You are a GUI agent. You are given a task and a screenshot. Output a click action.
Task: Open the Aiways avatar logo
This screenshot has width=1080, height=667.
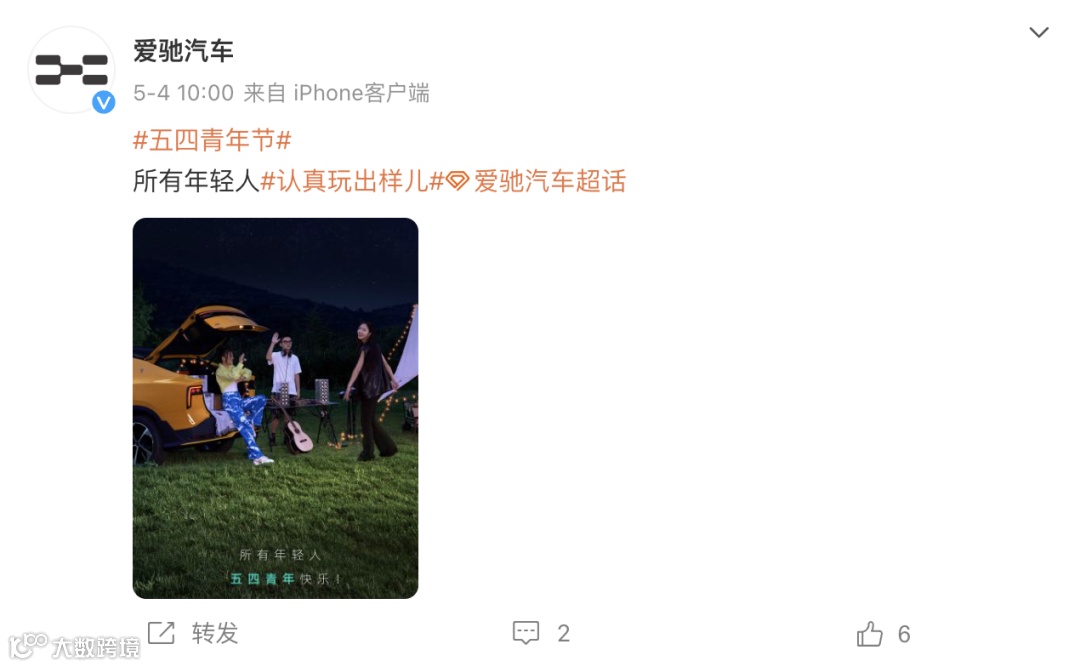point(71,70)
